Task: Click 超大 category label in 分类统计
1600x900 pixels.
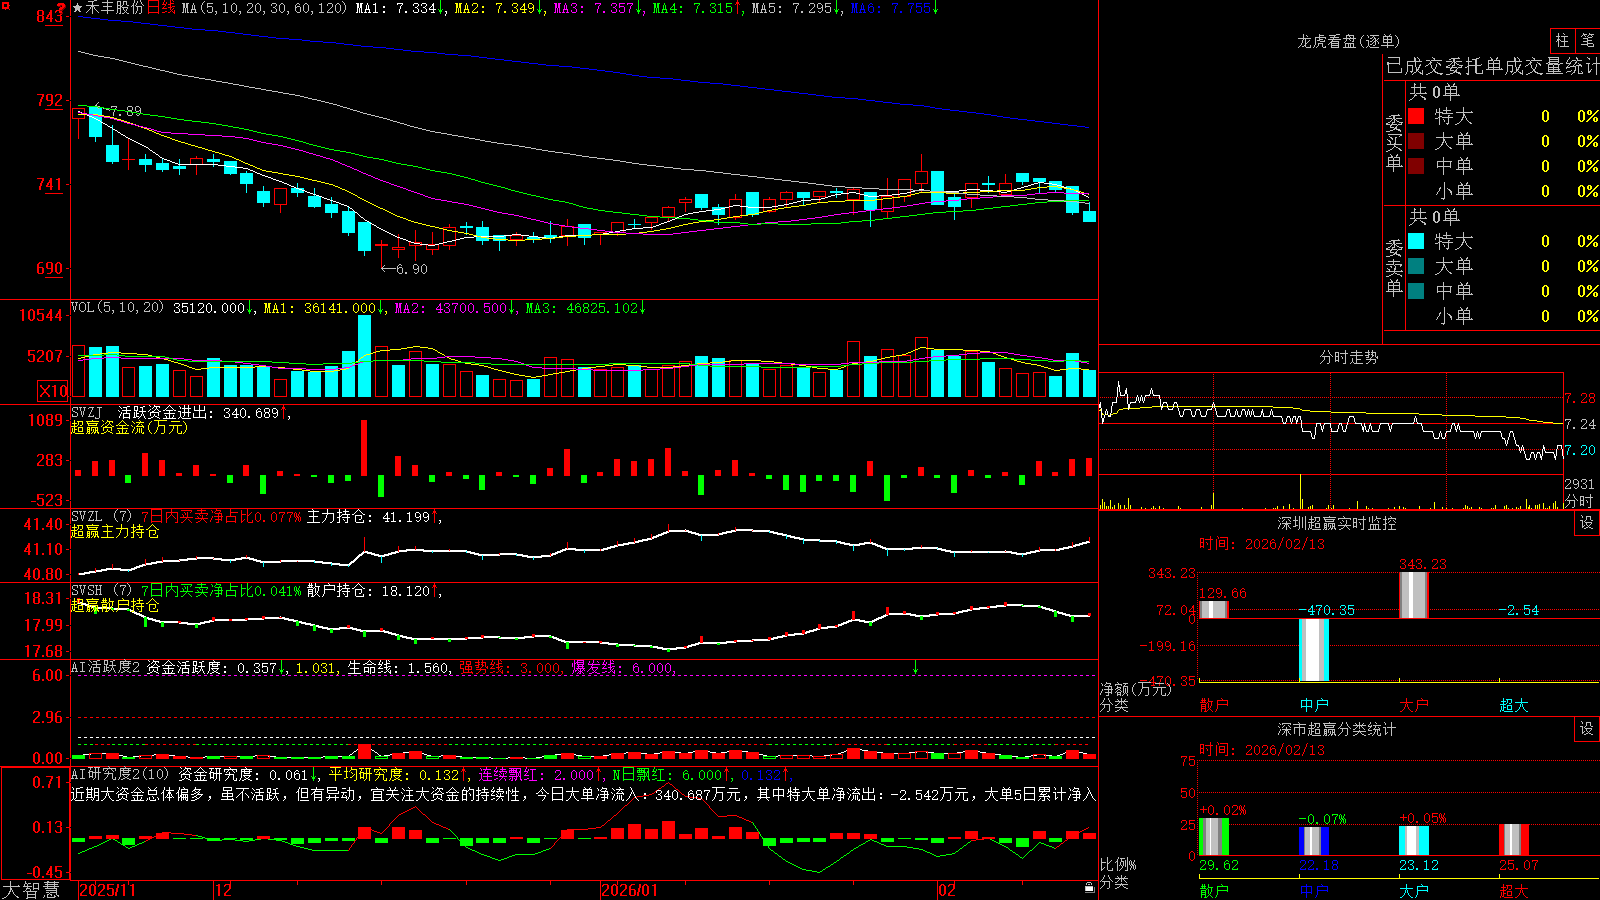Action: [x=1513, y=890]
